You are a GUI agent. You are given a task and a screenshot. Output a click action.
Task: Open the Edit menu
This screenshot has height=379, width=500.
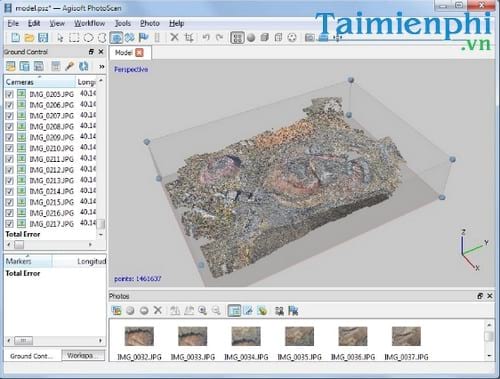[34, 23]
